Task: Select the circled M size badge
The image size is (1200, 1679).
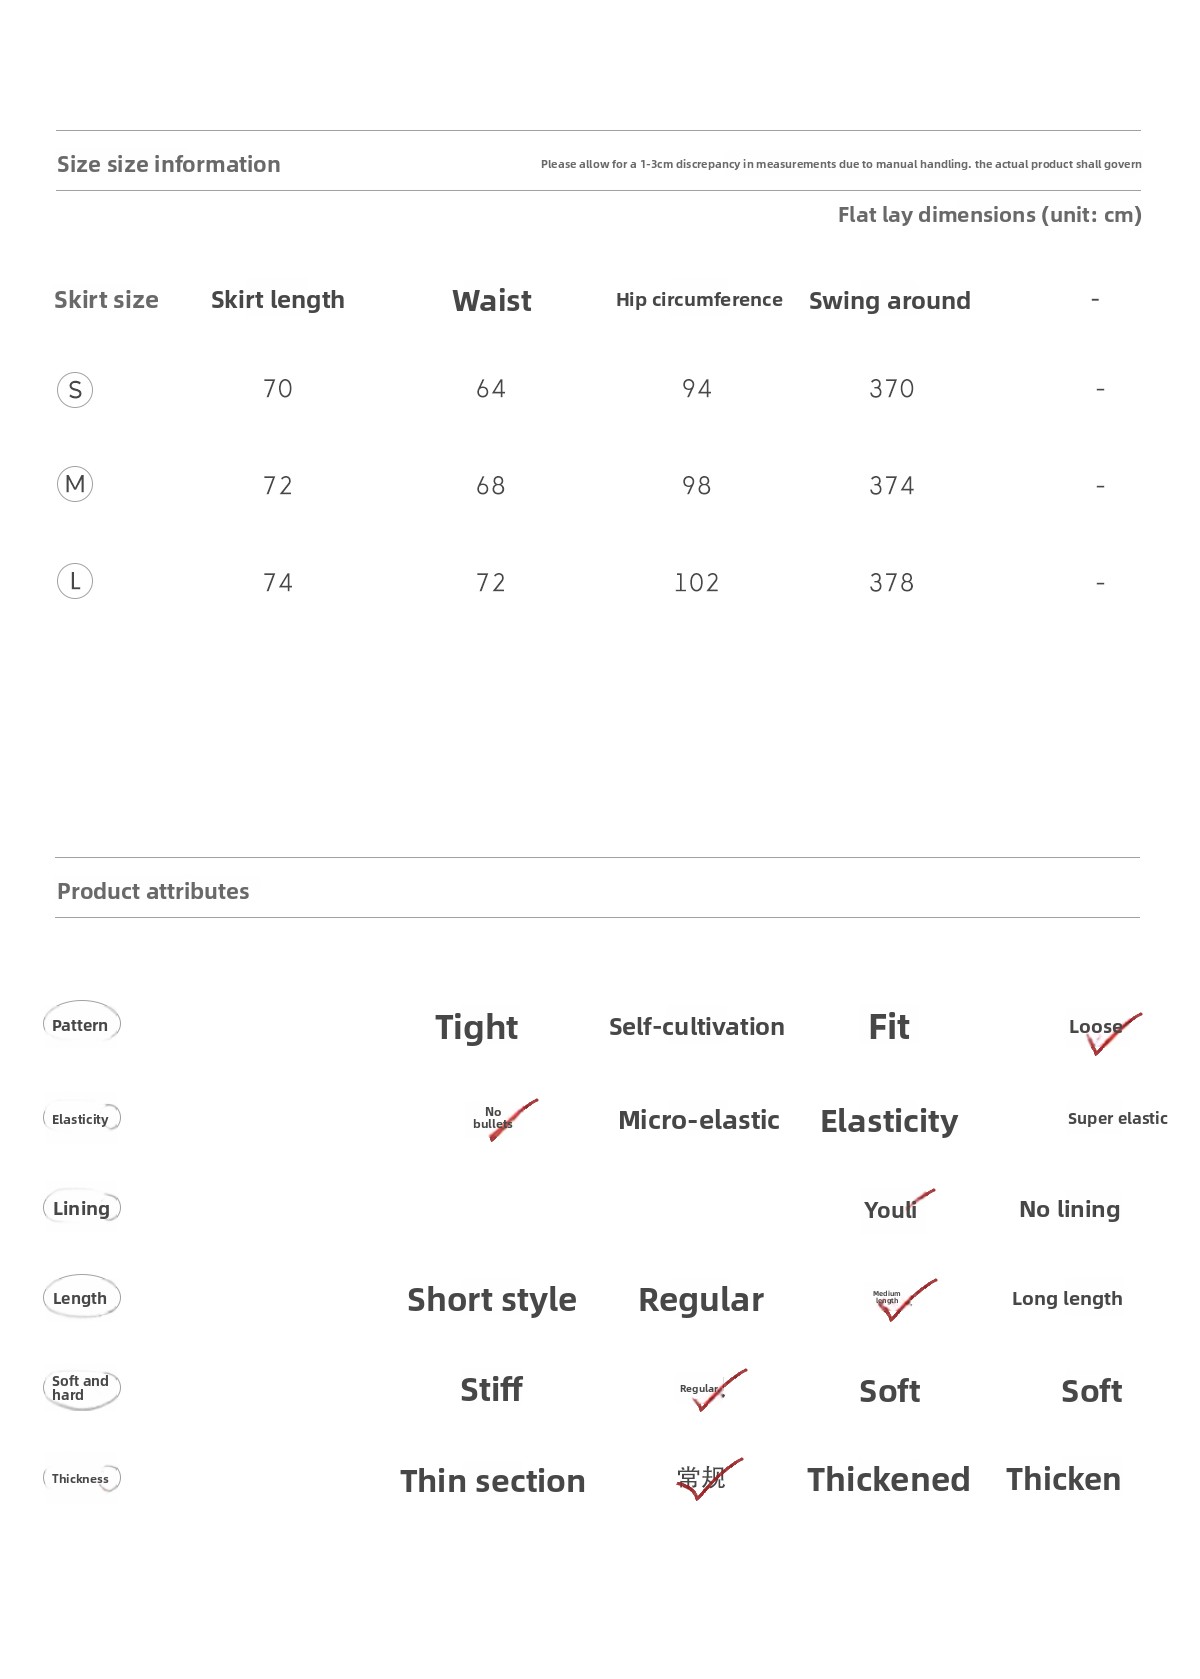Action: pyautogui.click(x=75, y=485)
